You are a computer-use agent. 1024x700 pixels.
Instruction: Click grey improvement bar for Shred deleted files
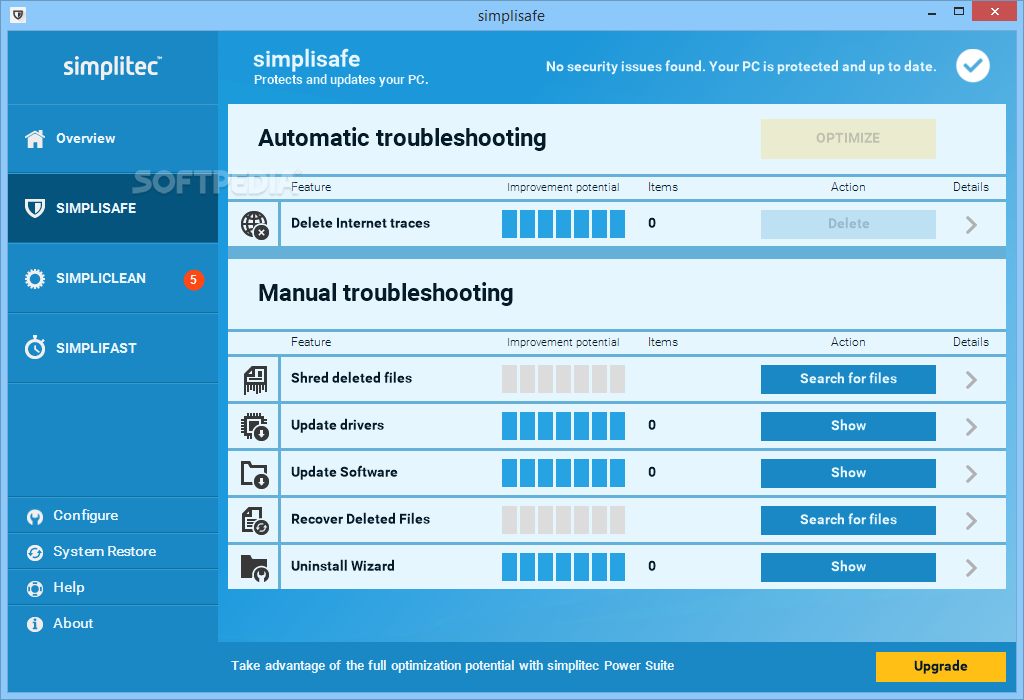(x=563, y=379)
